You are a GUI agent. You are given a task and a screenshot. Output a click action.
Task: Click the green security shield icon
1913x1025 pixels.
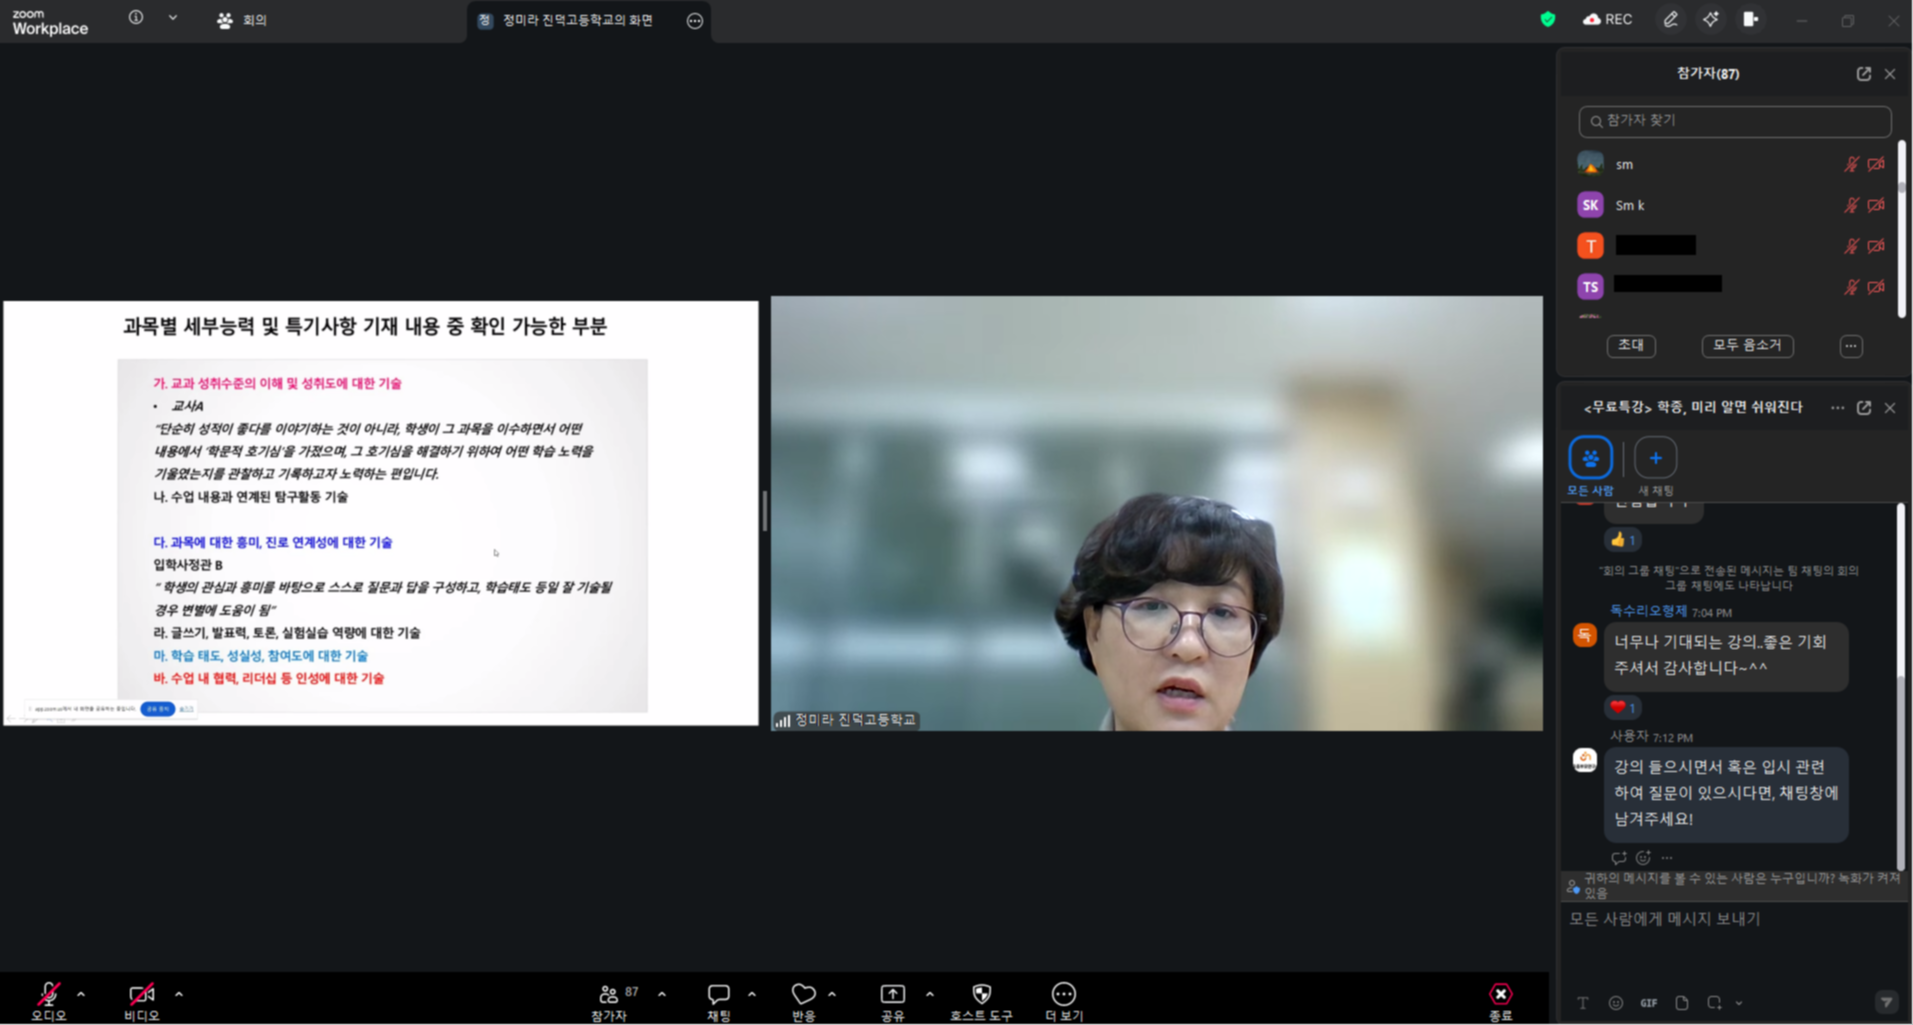coord(1548,19)
